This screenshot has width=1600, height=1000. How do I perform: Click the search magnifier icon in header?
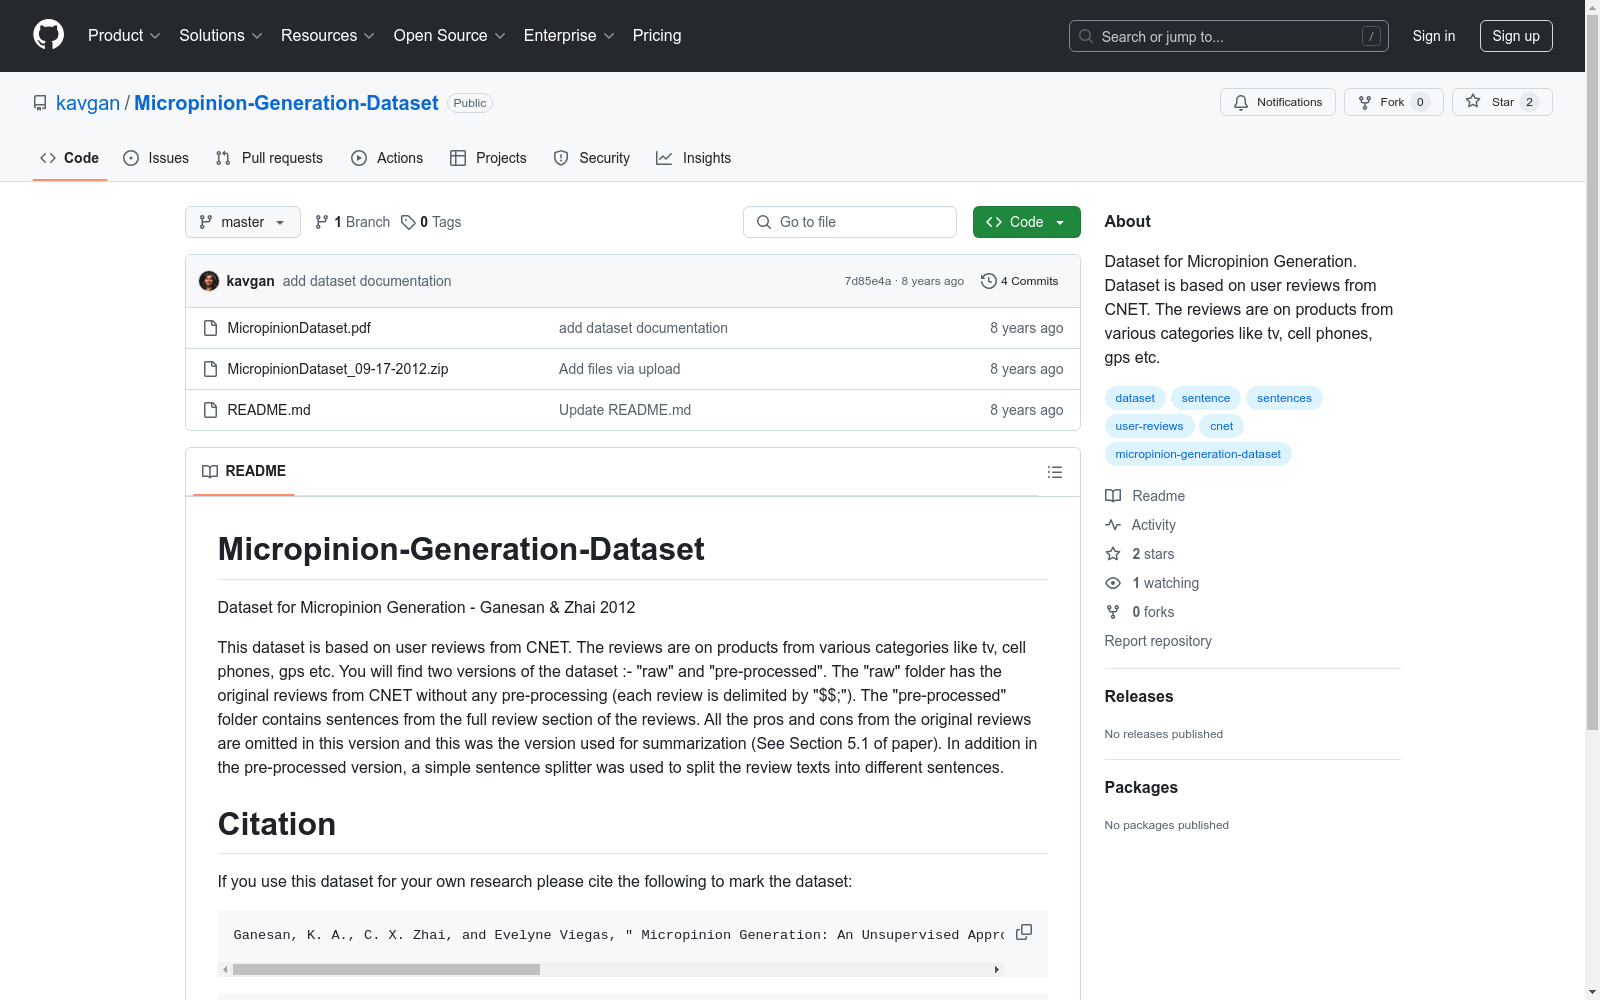coord(1086,36)
